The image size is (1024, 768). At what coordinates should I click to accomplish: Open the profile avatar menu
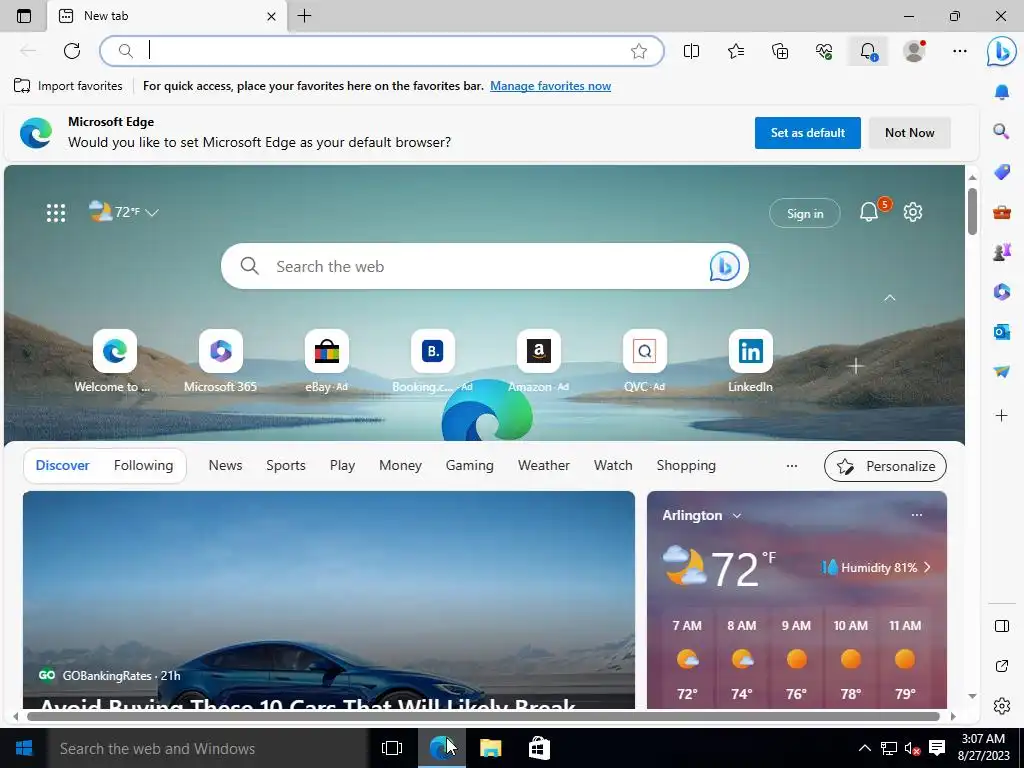click(914, 51)
